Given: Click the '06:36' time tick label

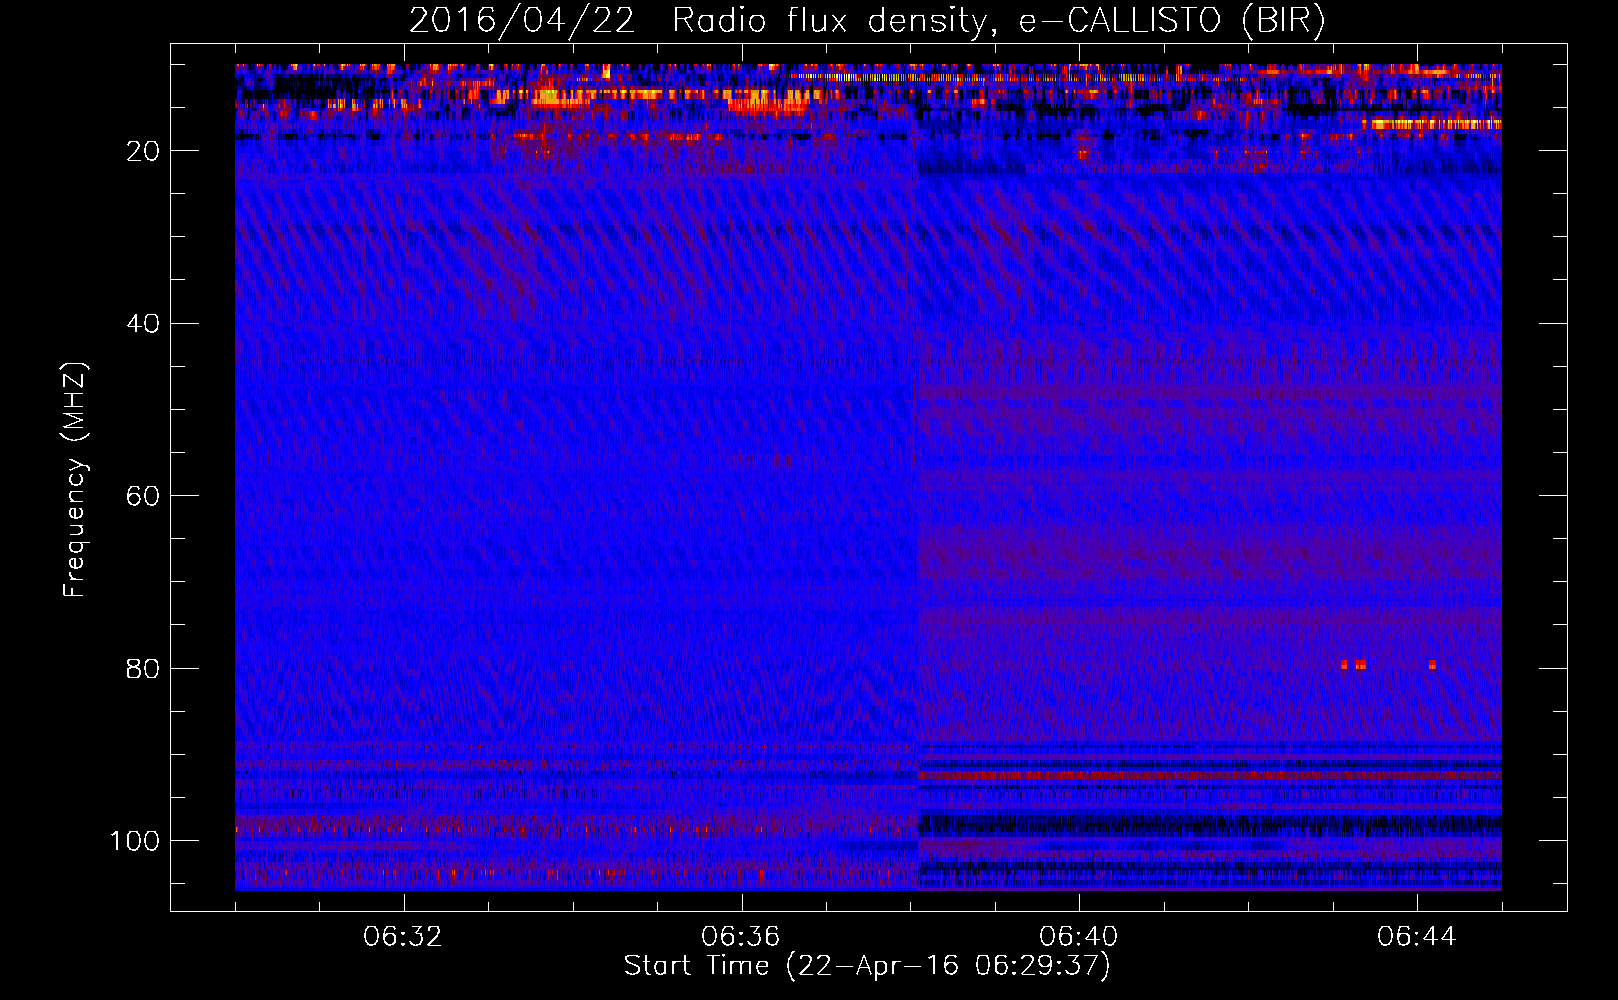Looking at the screenshot, I should [741, 937].
